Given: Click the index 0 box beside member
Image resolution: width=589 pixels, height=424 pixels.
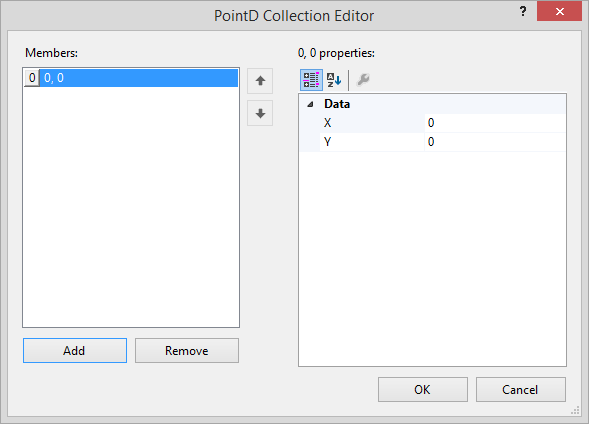Looking at the screenshot, I should pyautogui.click(x=32, y=78).
